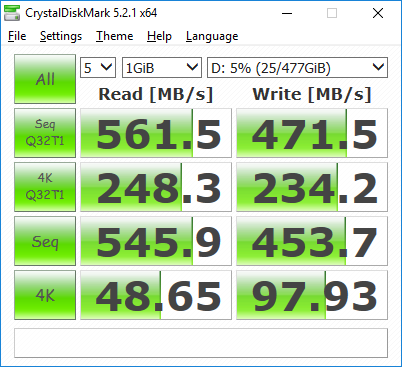Open the Help menu
402x367 pixels.
coord(159,36)
